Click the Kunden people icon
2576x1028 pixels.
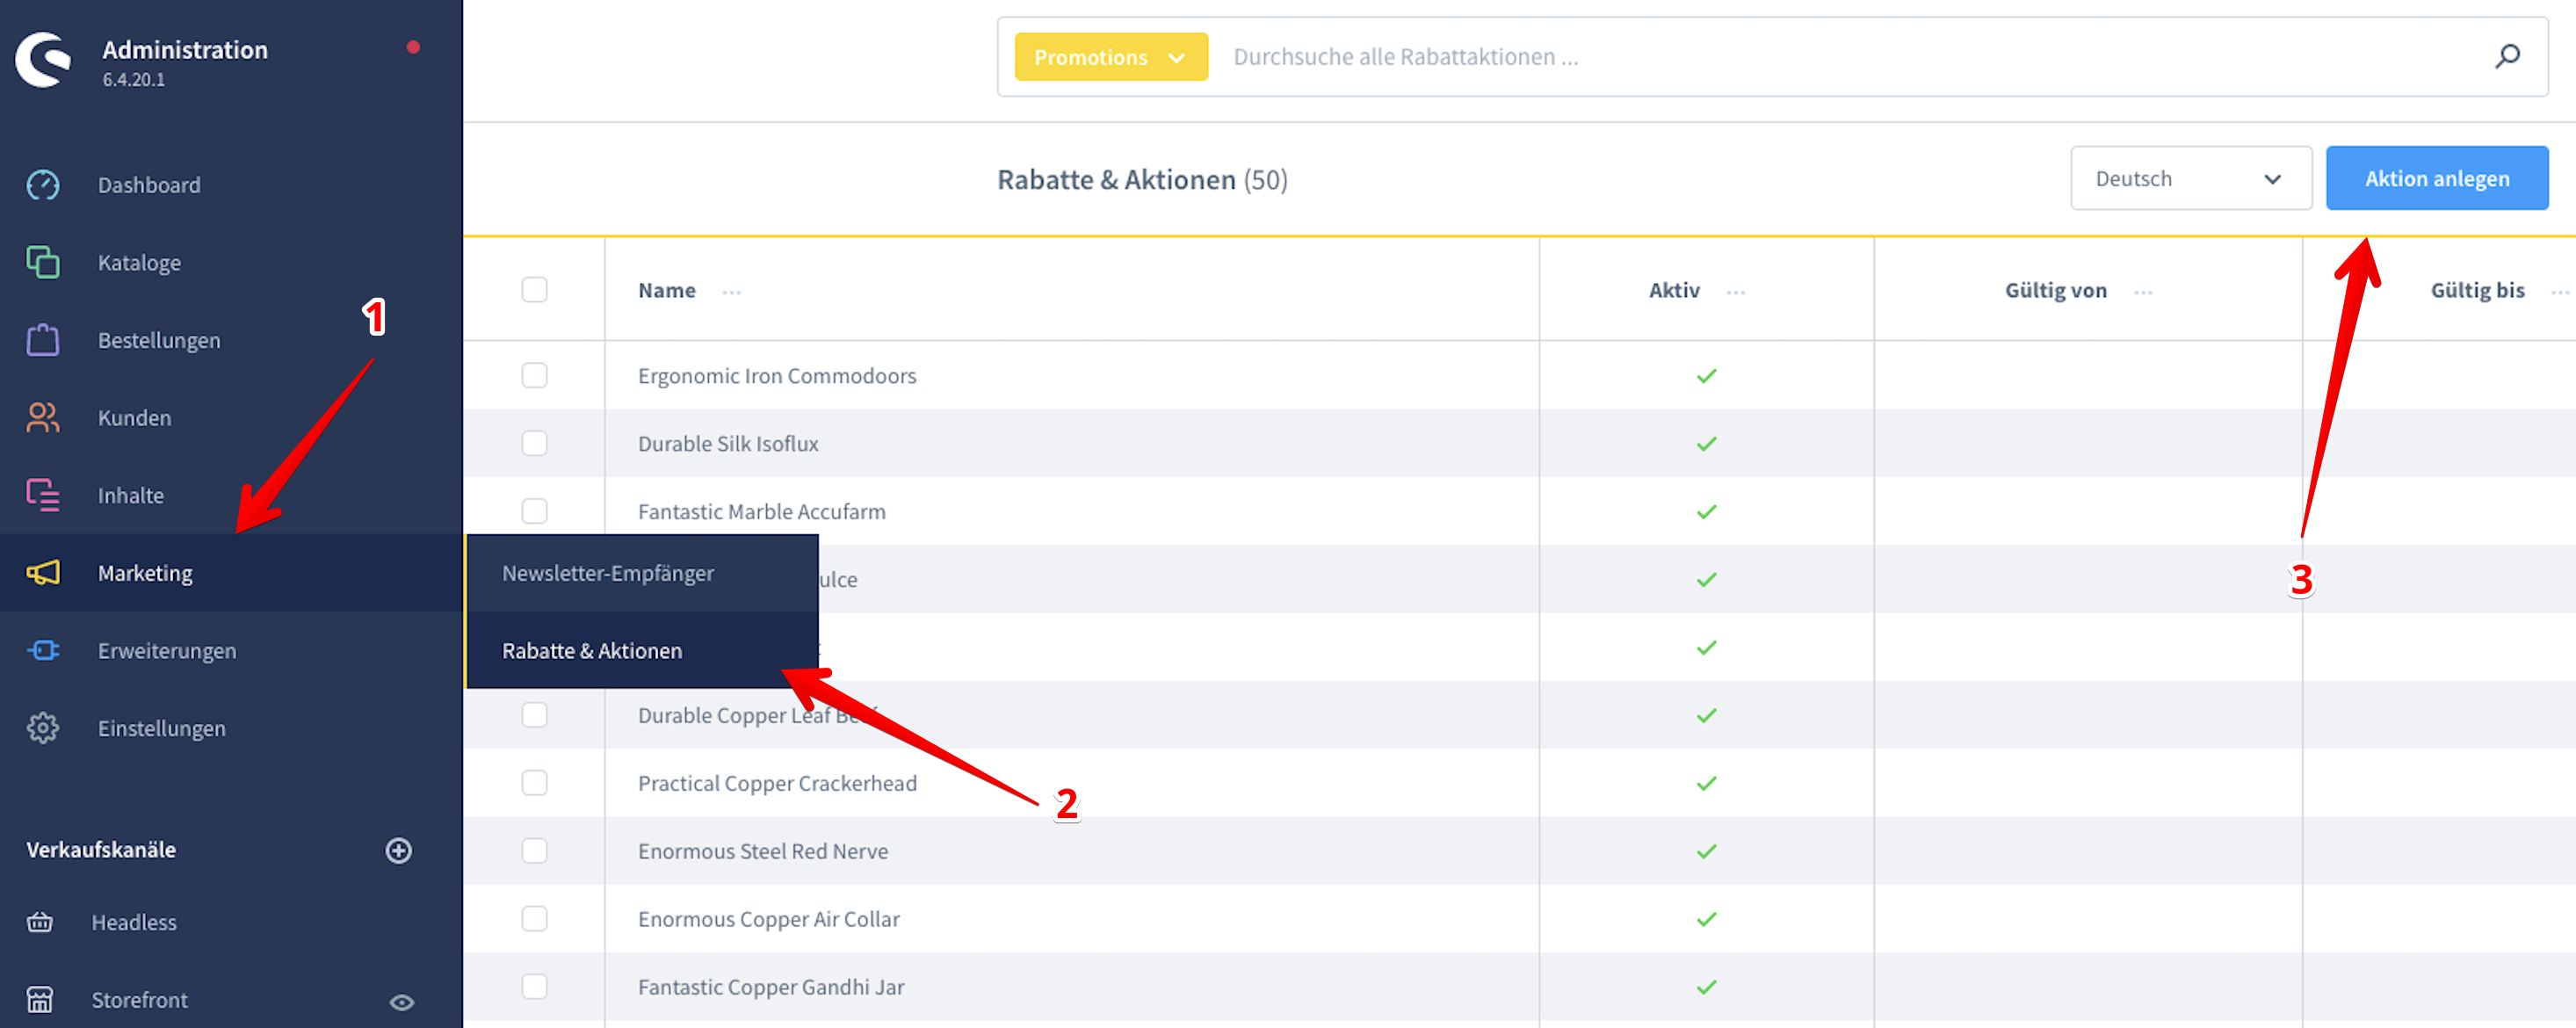[43, 417]
